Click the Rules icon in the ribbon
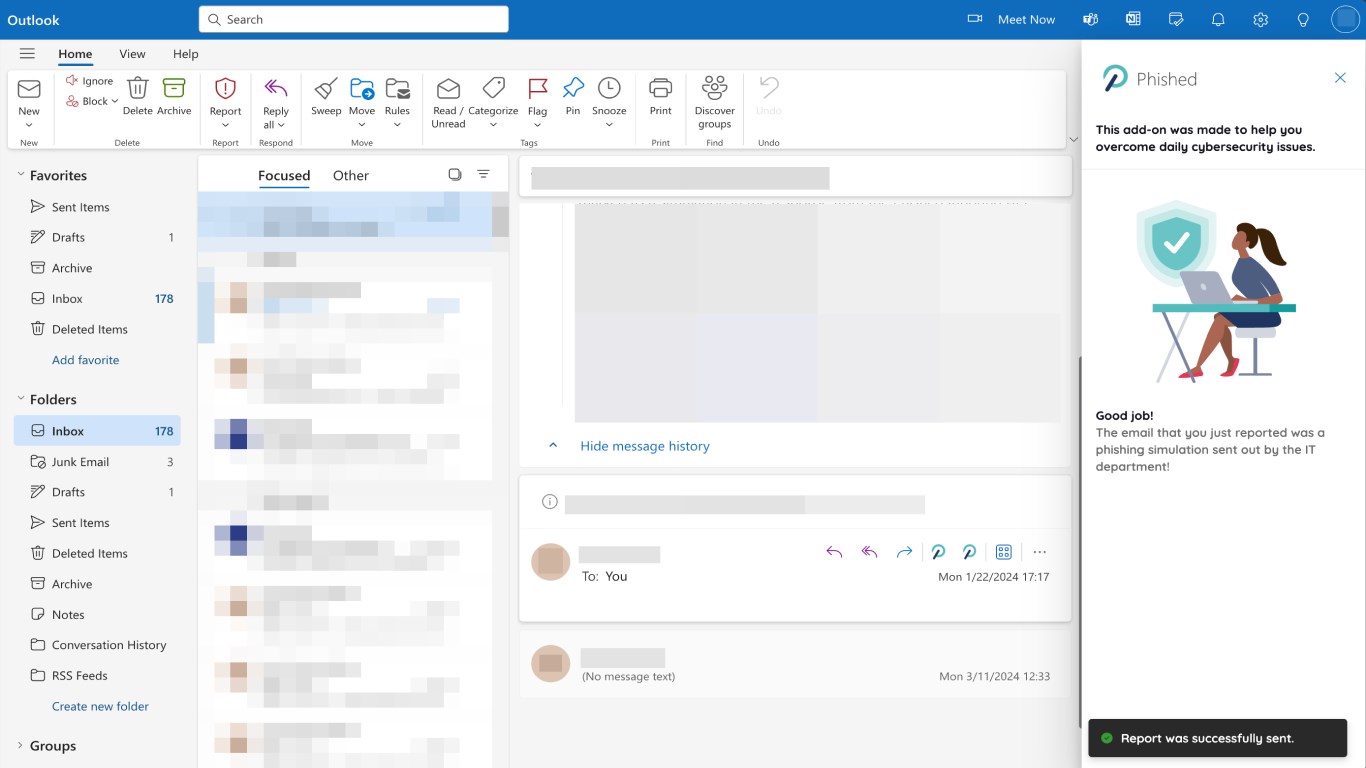 tap(397, 88)
